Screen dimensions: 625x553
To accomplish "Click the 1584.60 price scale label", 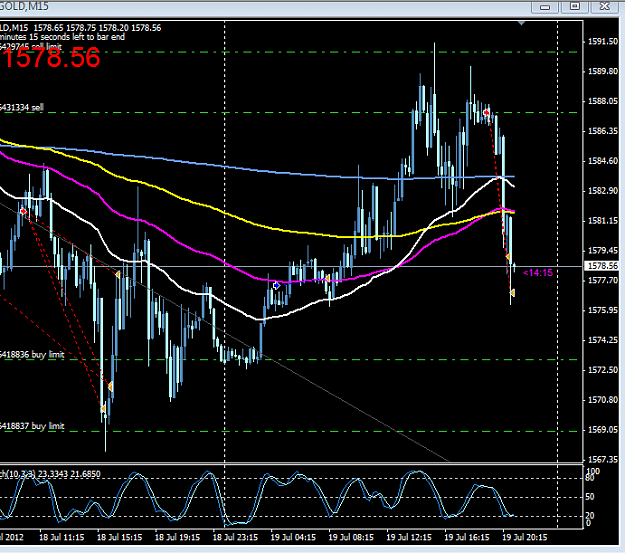I will (x=603, y=161).
